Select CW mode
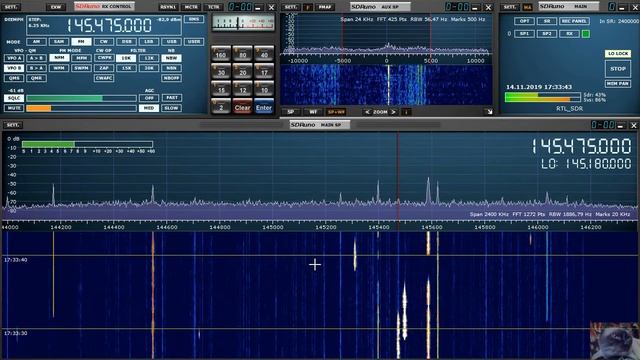The width and height of the screenshot is (640, 360). [104, 42]
